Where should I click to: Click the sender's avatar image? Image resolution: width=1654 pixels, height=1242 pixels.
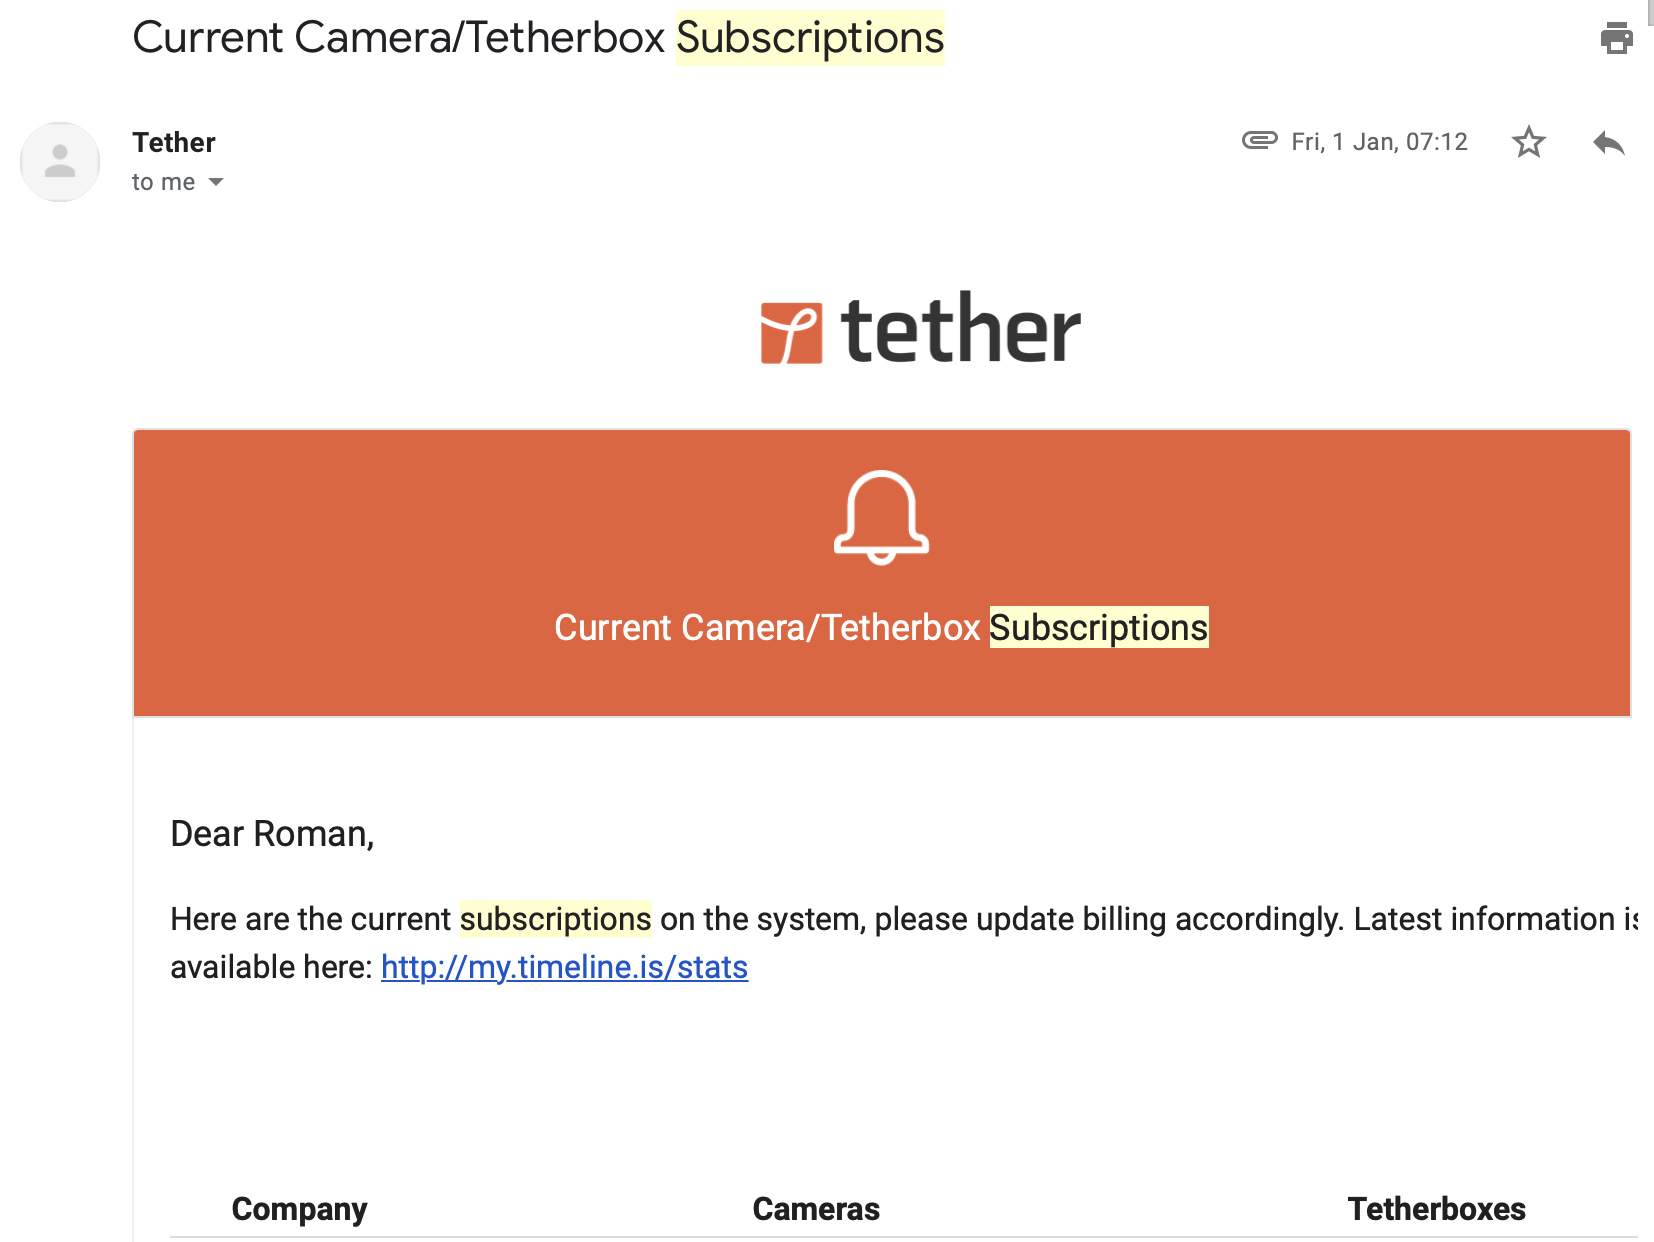(59, 161)
